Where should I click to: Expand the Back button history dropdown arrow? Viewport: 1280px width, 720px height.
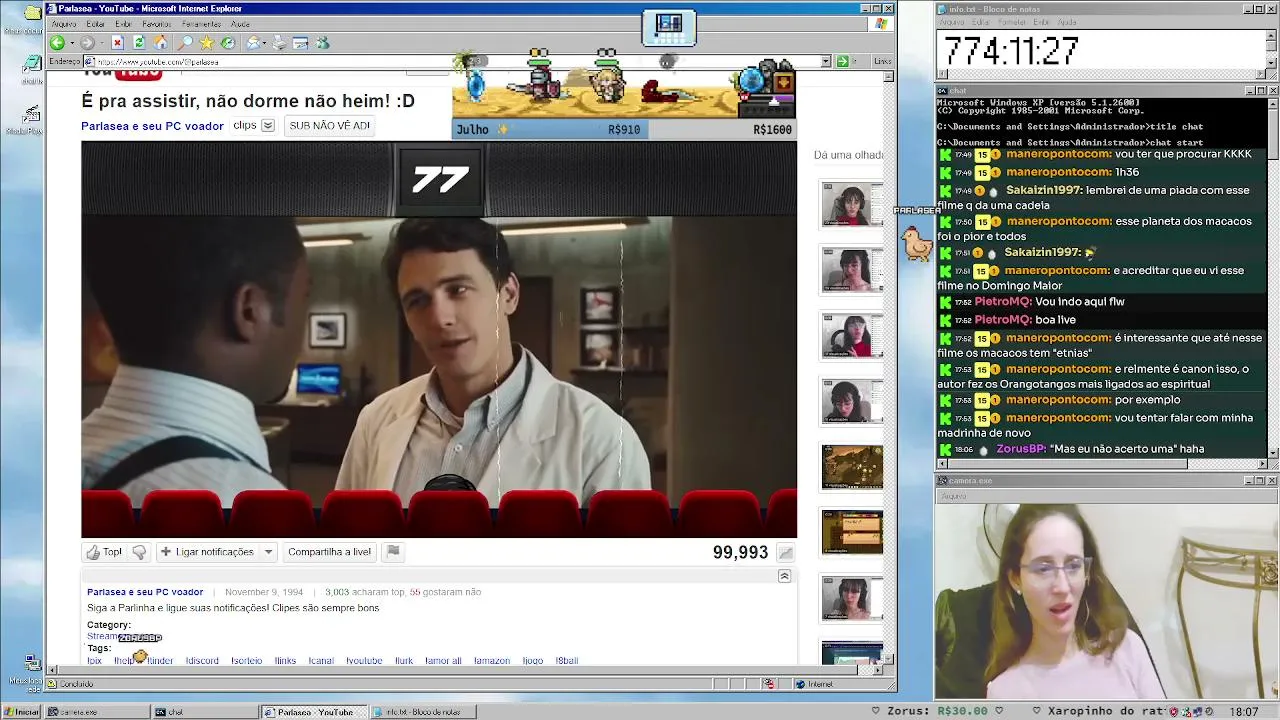[71, 43]
